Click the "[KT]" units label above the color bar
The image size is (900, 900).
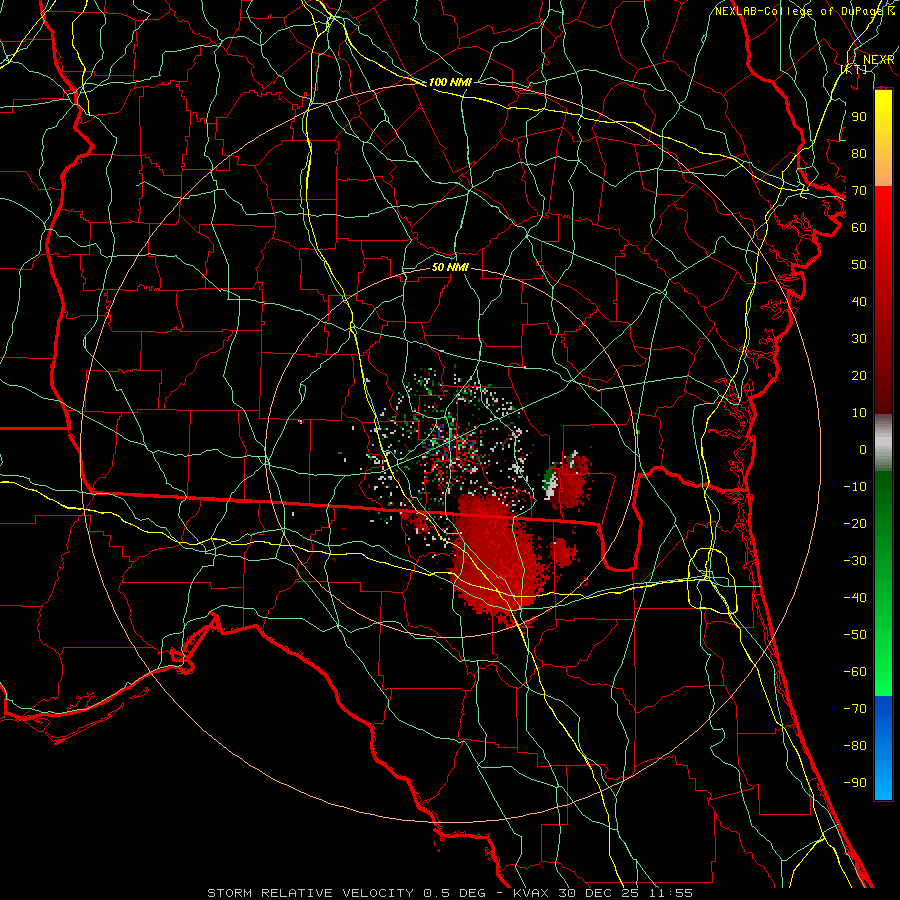pos(854,69)
